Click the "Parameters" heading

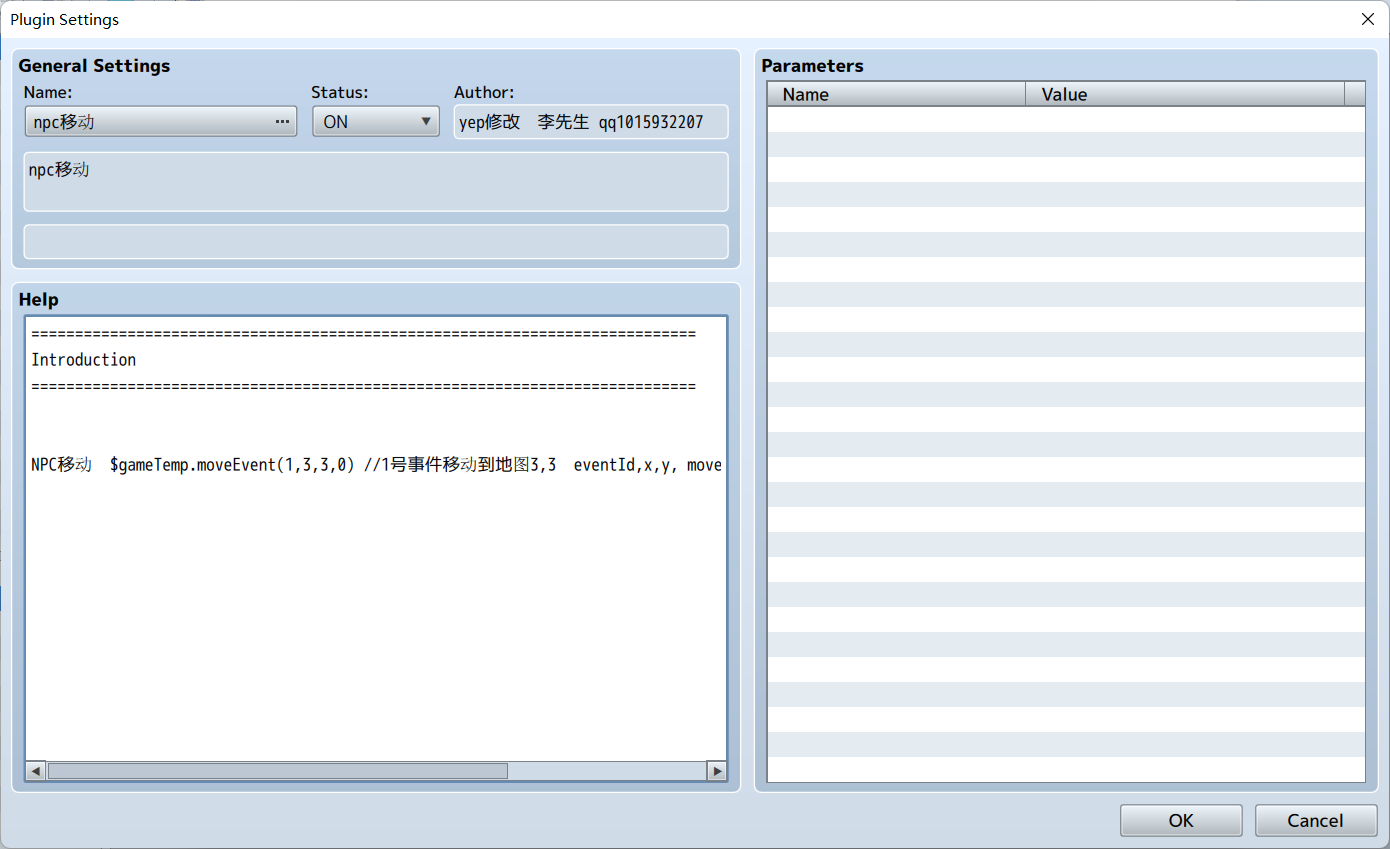(812, 66)
